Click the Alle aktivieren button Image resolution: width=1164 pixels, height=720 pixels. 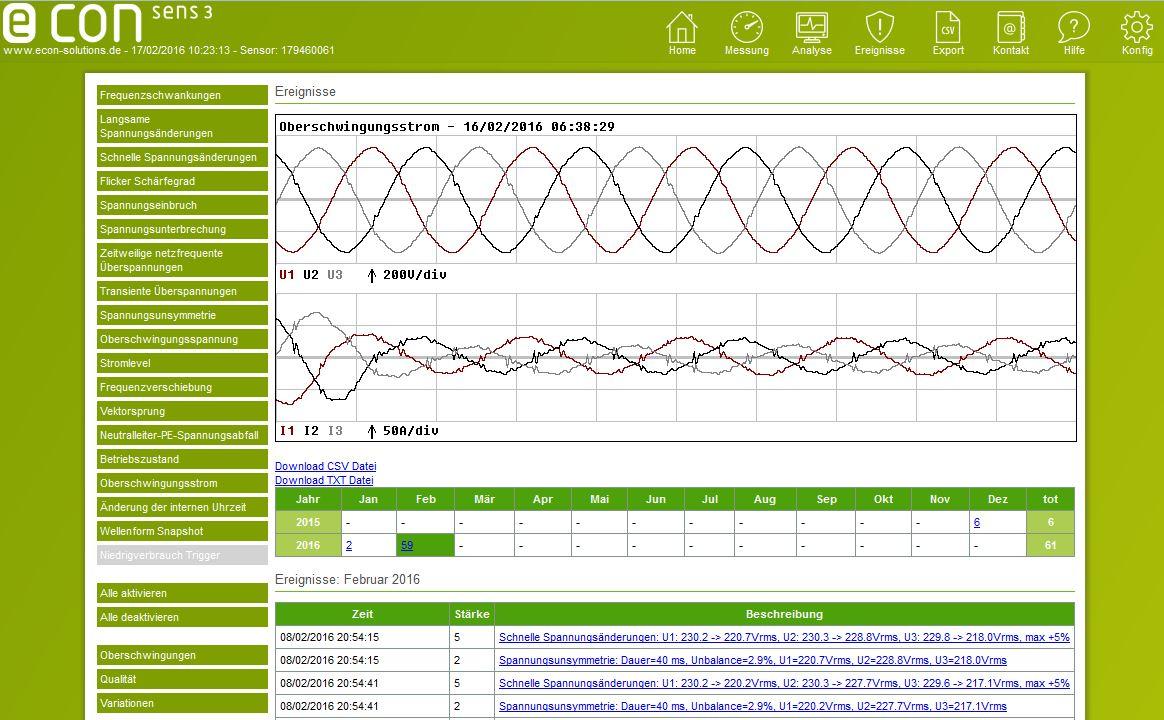182,593
